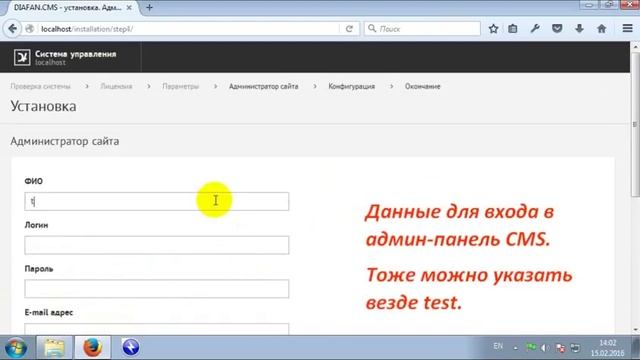This screenshot has height=360, width=640.
Task: Open a new tab with plus button
Action: tap(149, 7)
